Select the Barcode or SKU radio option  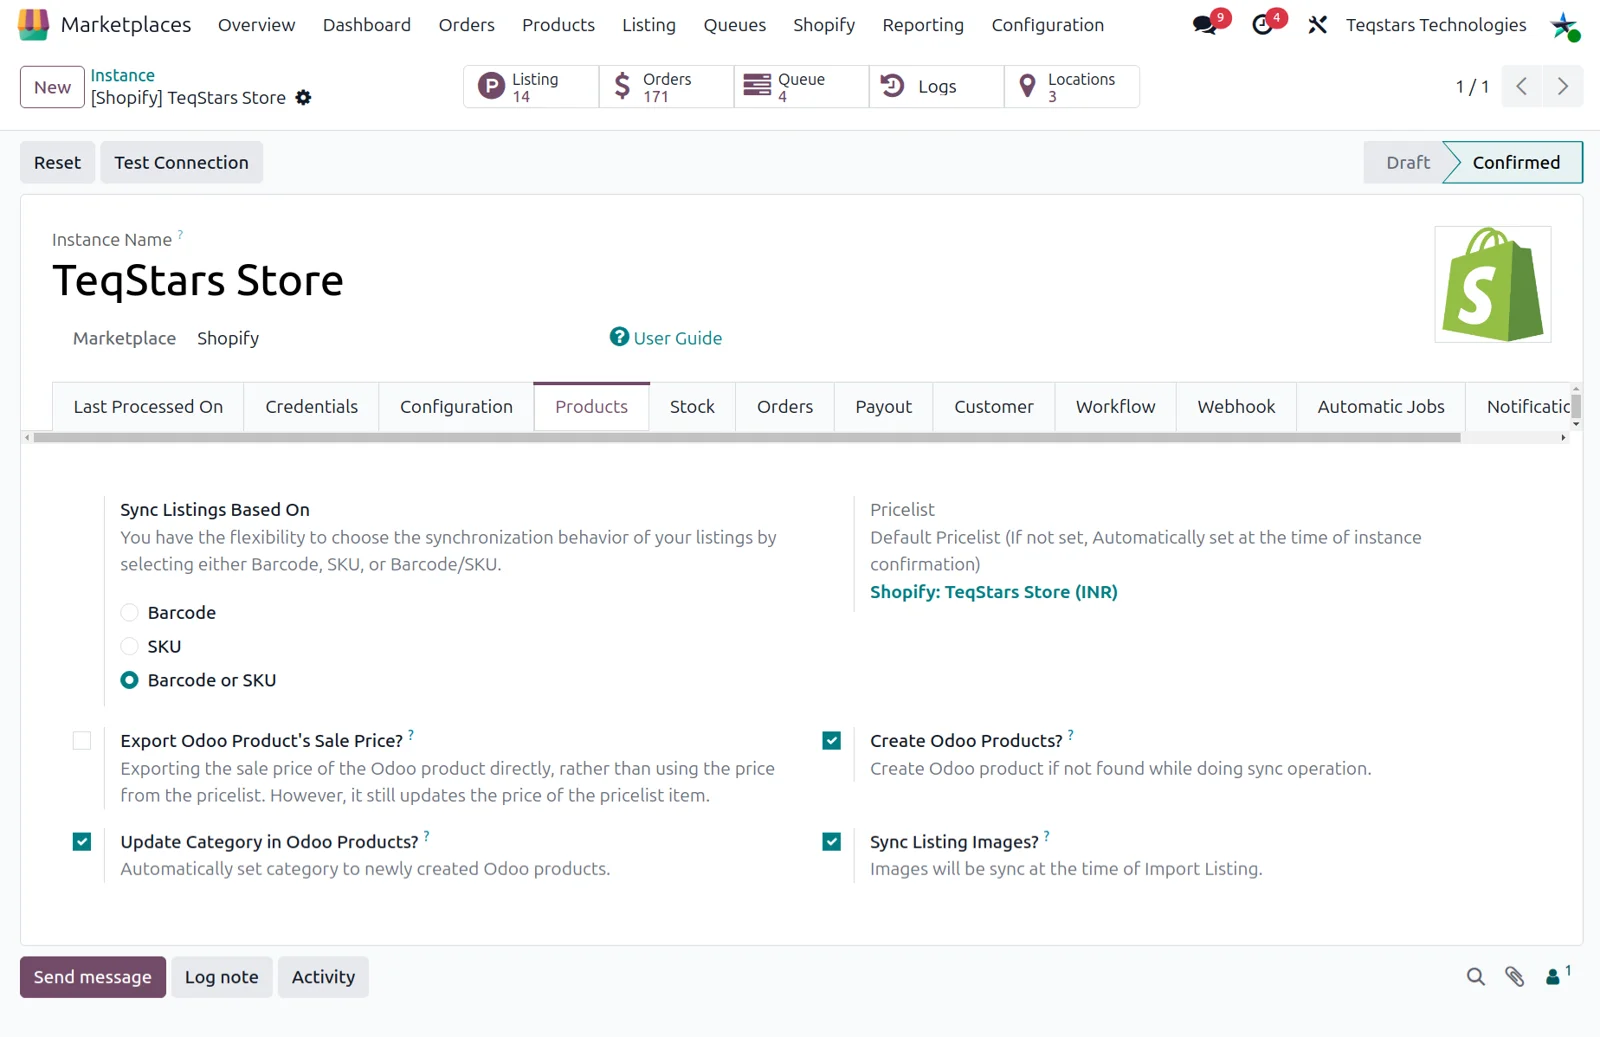129,680
